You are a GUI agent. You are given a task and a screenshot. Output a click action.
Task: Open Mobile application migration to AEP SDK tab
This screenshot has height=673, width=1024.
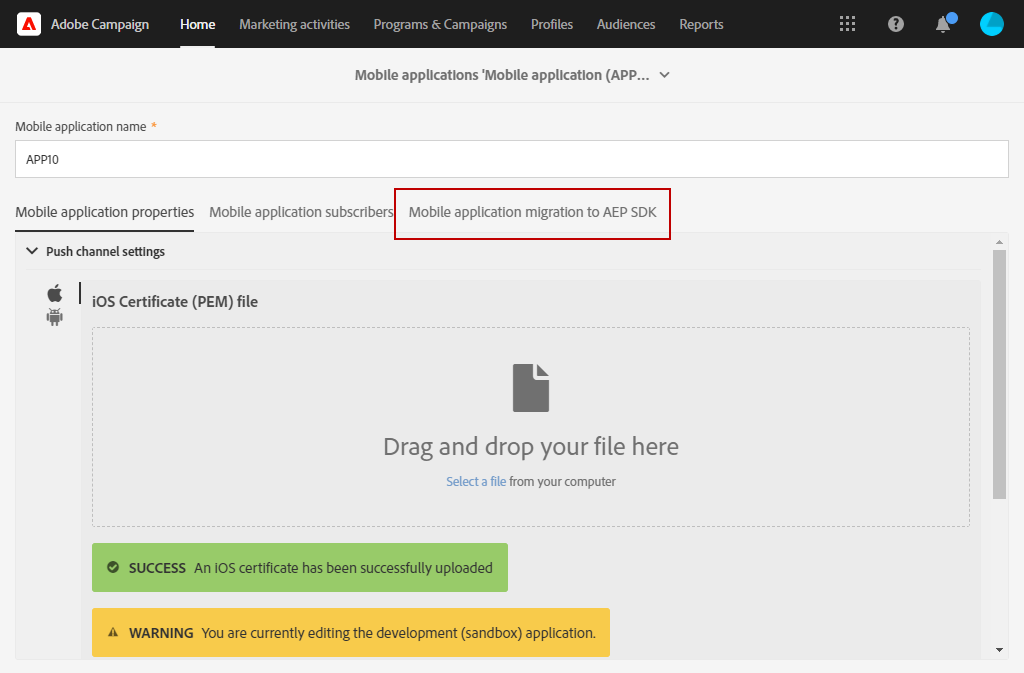pyautogui.click(x=532, y=212)
